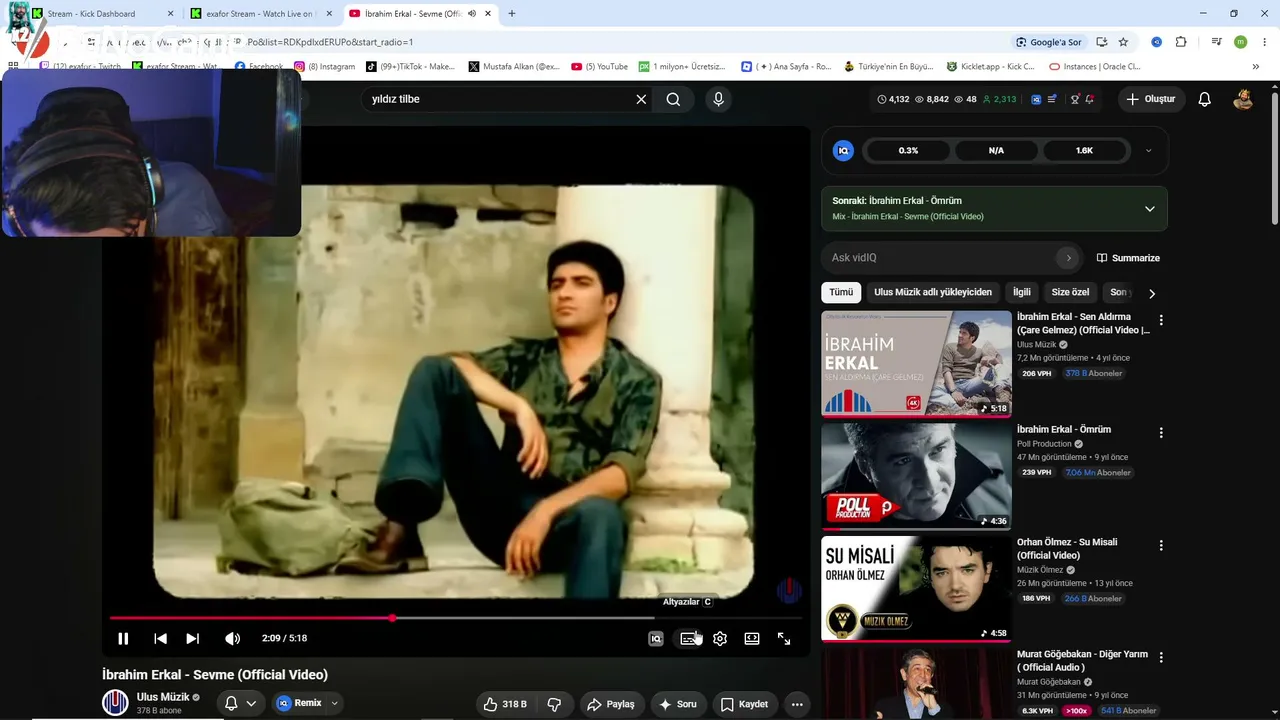The height and width of the screenshot is (720, 1280).
Task: Click the vidIQ Remix button
Action: 299,703
